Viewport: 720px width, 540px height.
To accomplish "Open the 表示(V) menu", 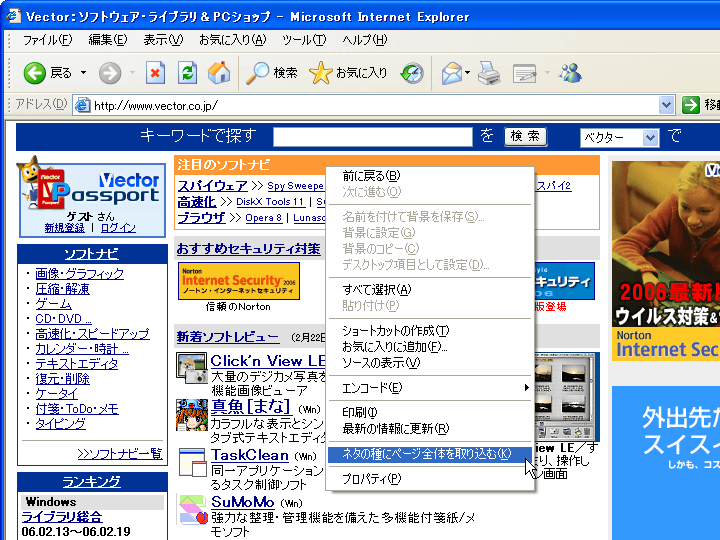I will click(163, 40).
